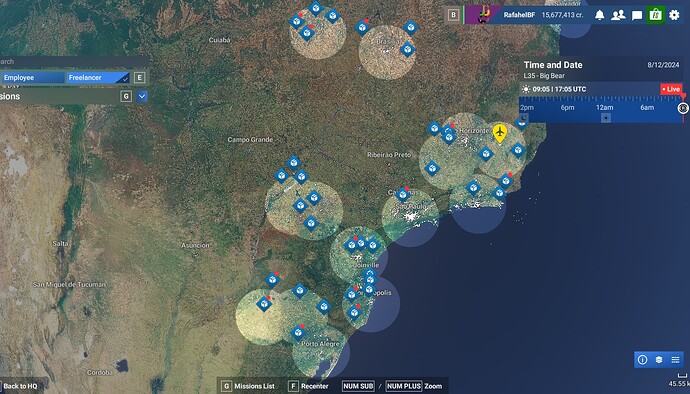Open the settings gear
Image resolution: width=690 pixels, height=394 pixels.
click(674, 15)
